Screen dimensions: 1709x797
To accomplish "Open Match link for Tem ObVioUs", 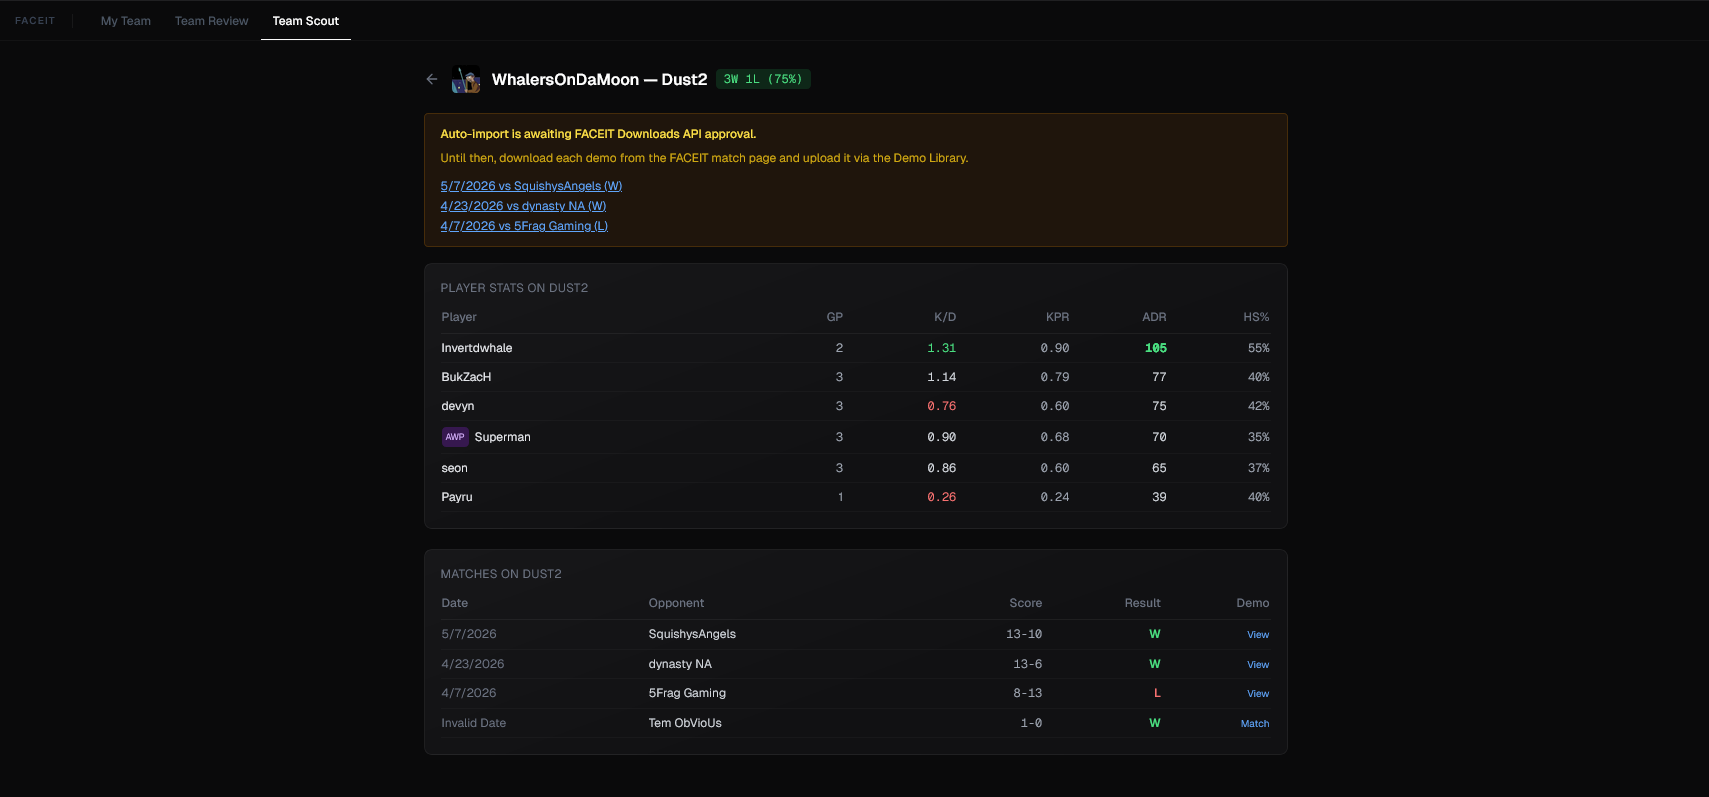I will click(1255, 724).
